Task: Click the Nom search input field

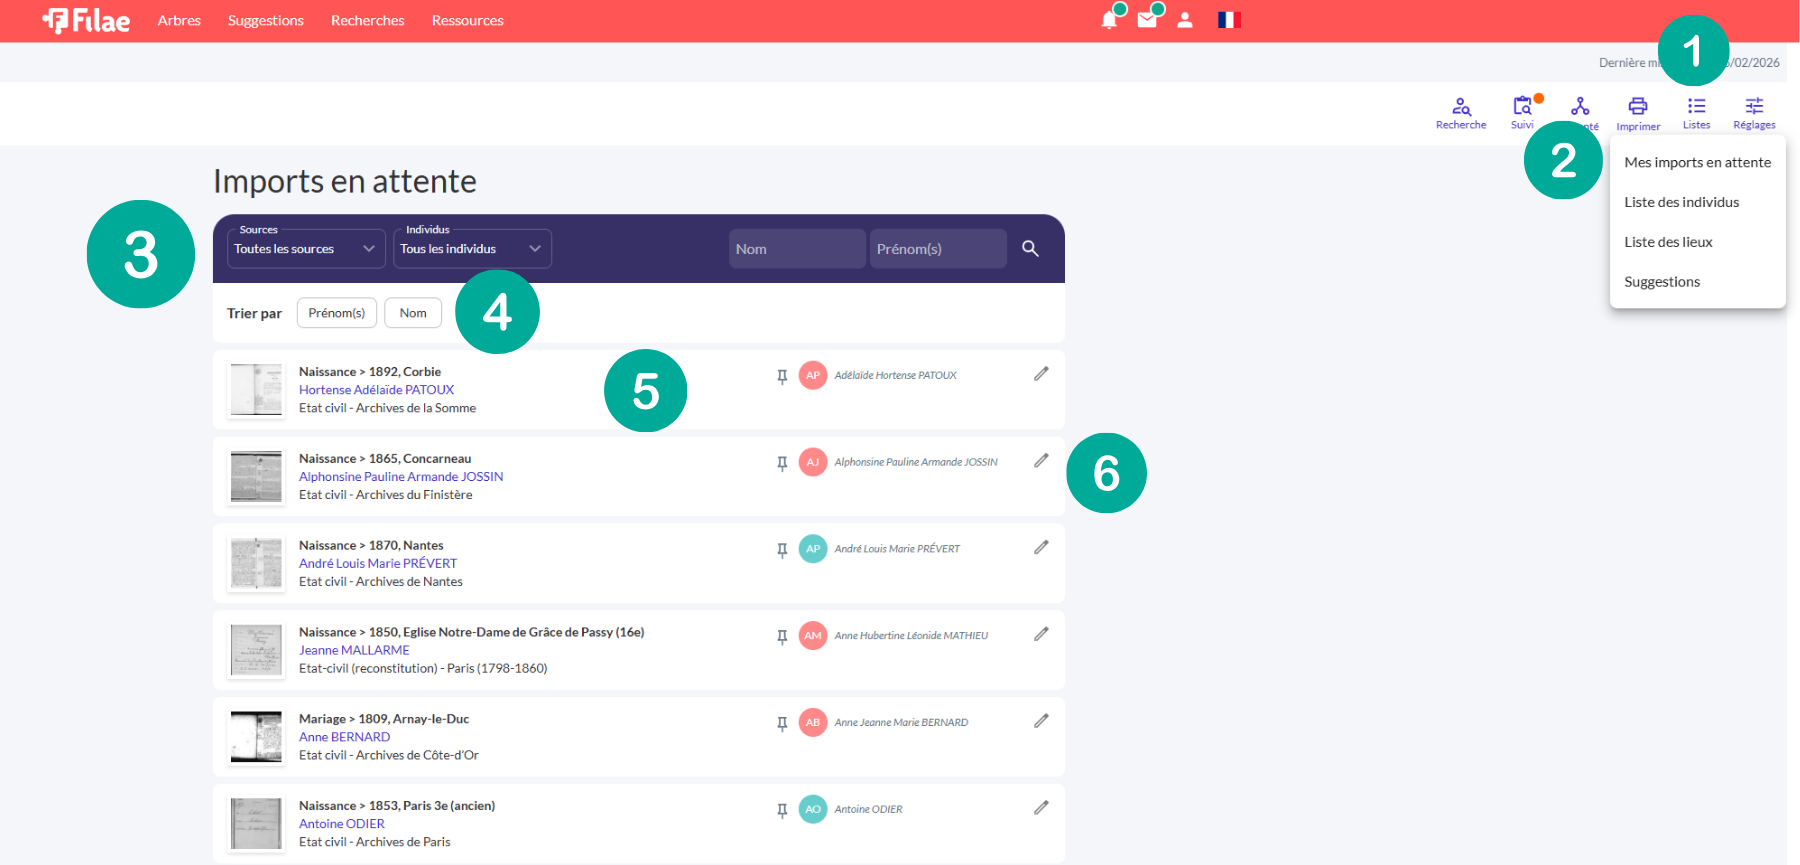Action: (796, 249)
